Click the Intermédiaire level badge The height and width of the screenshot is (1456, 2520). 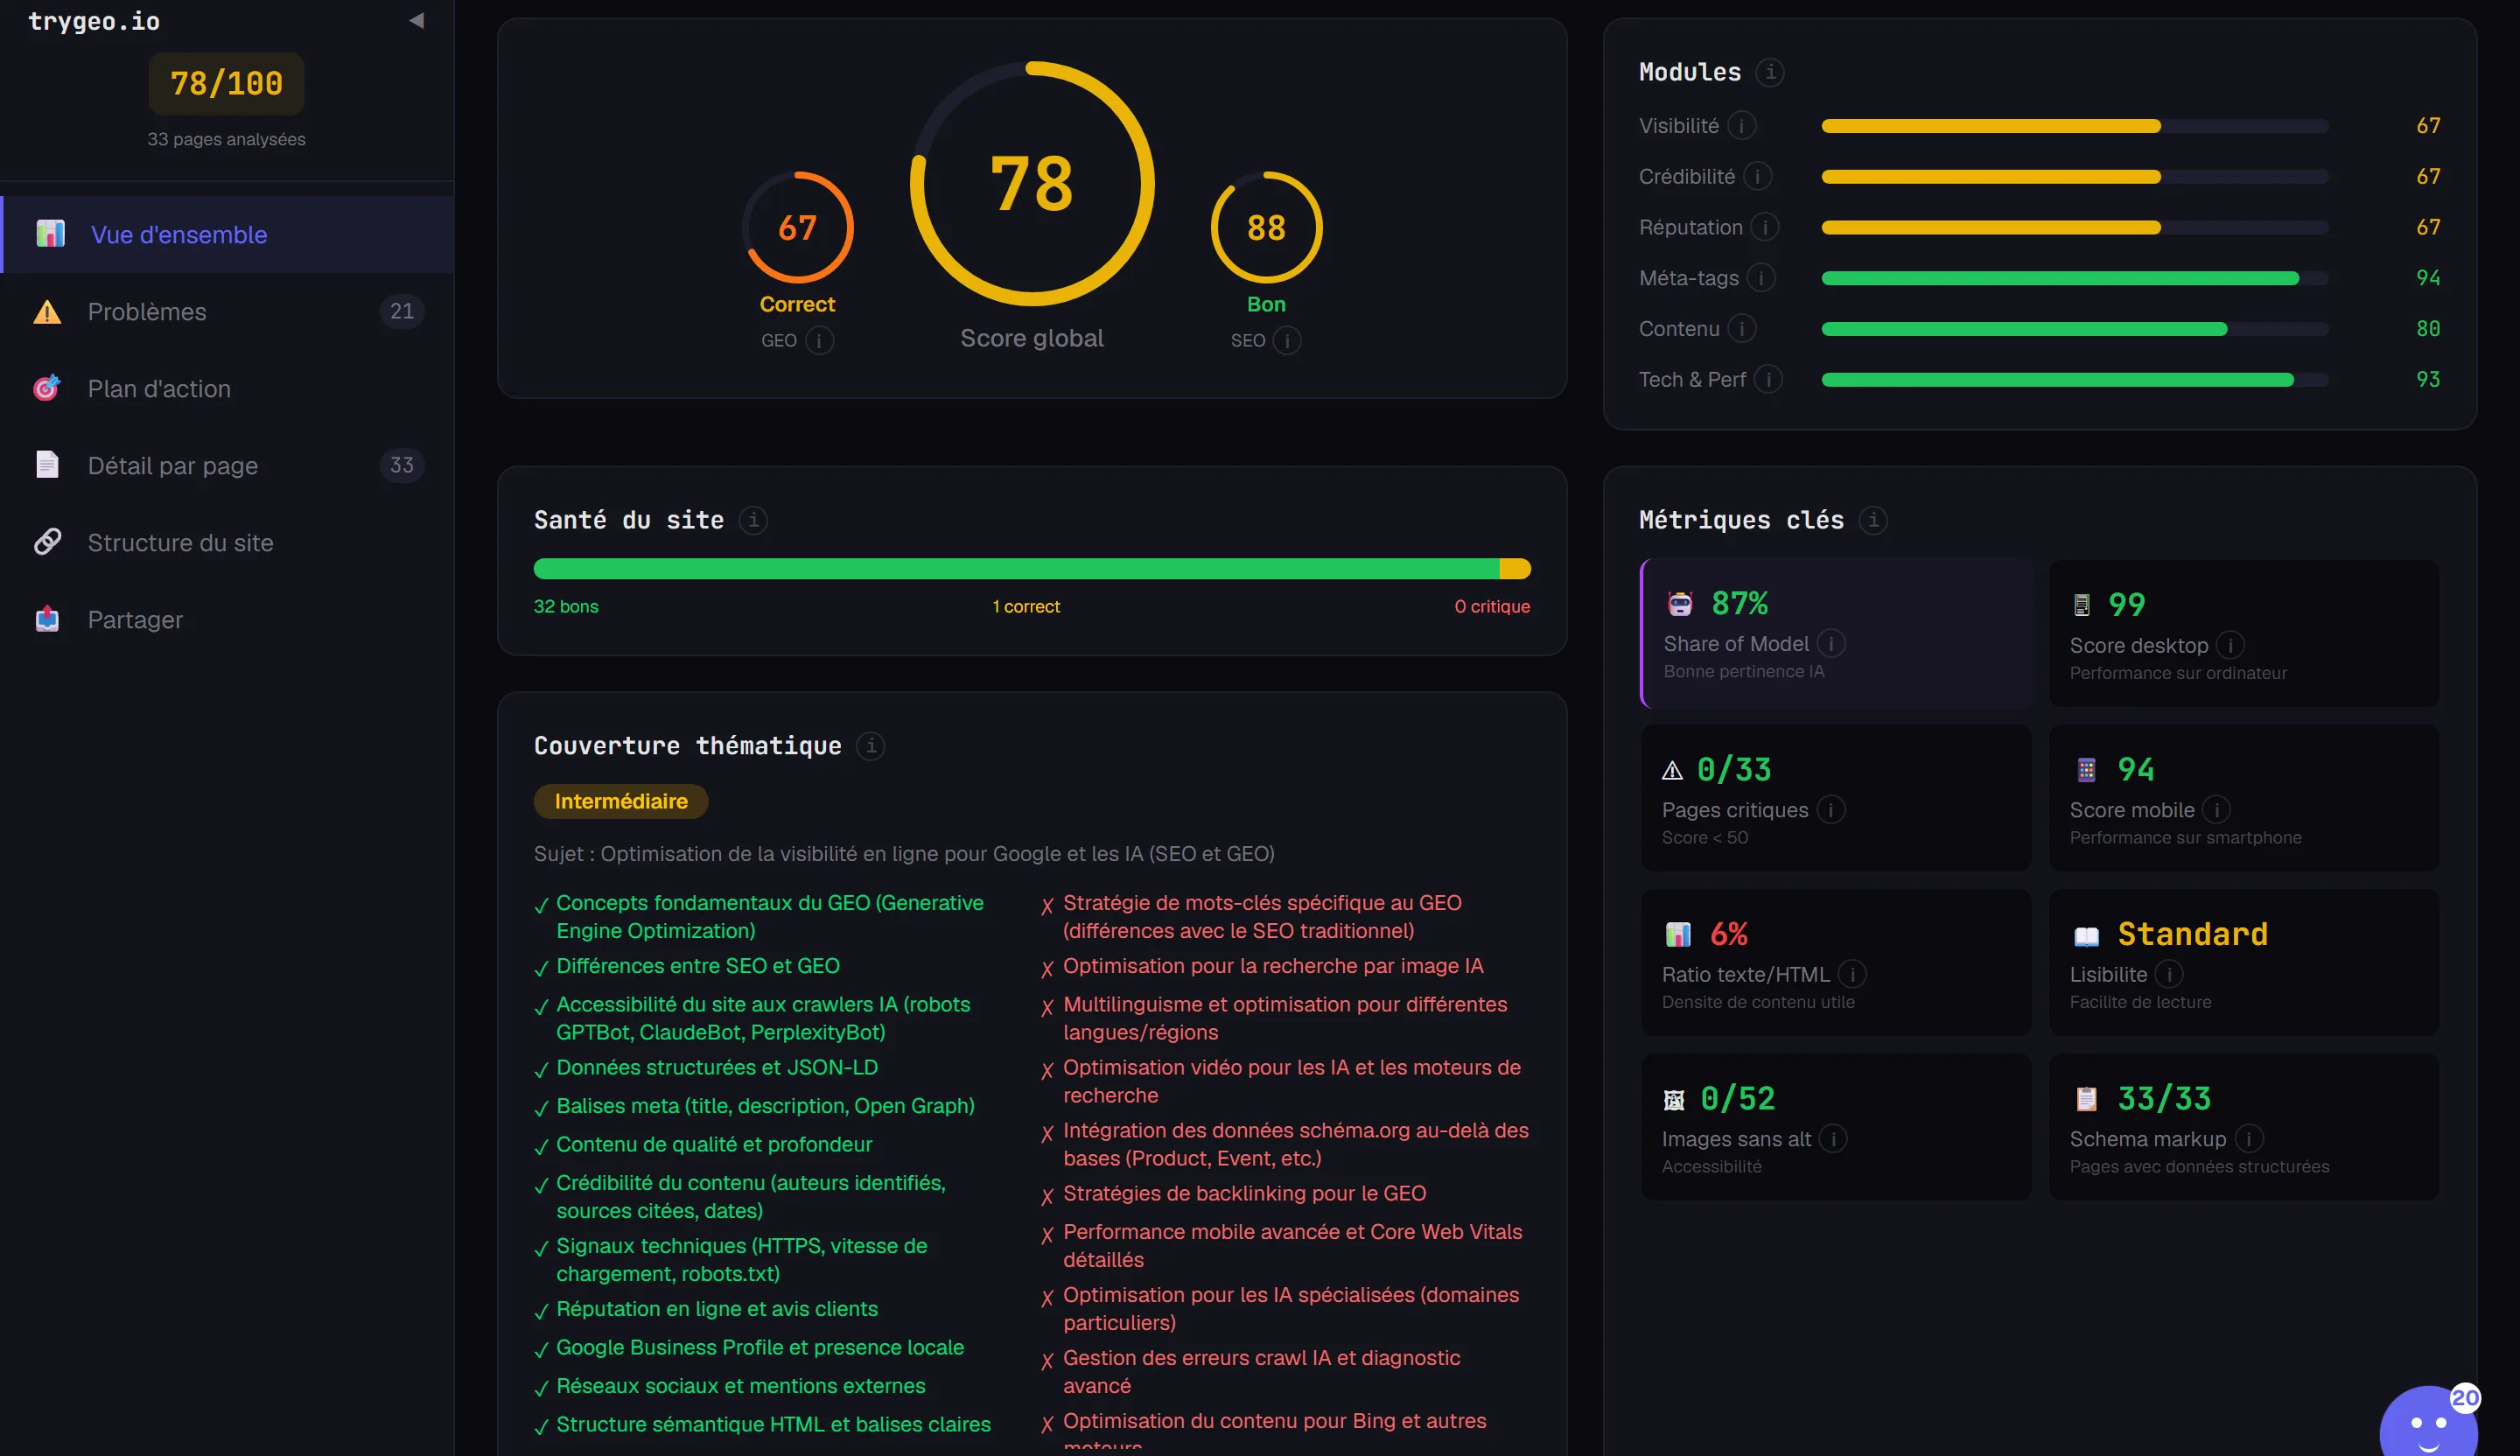[621, 801]
